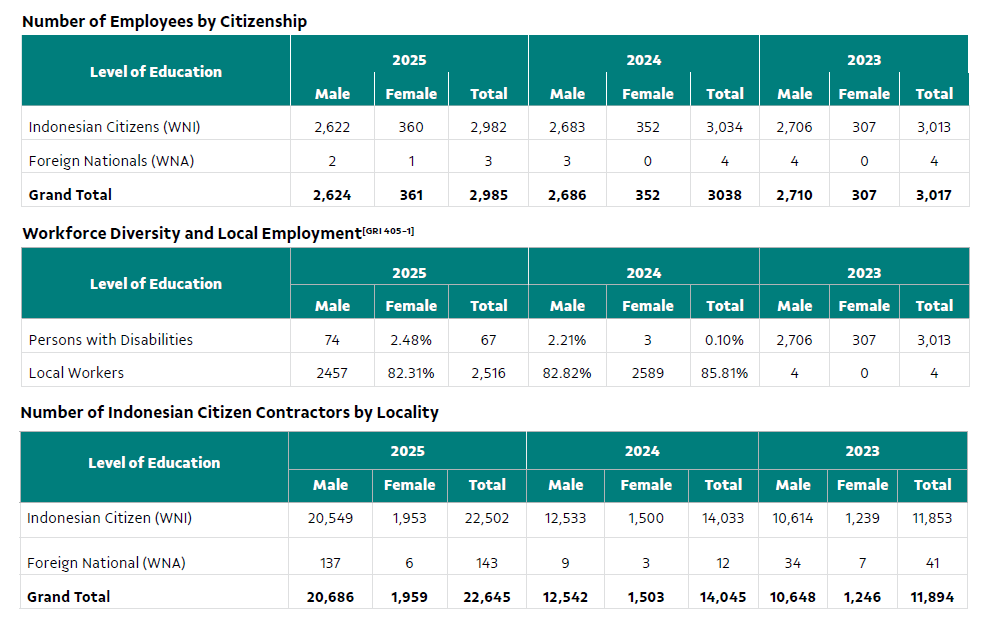The height and width of the screenshot is (623, 989).
Task: Click the 20,549 male contractors cell
Action: tap(331, 518)
